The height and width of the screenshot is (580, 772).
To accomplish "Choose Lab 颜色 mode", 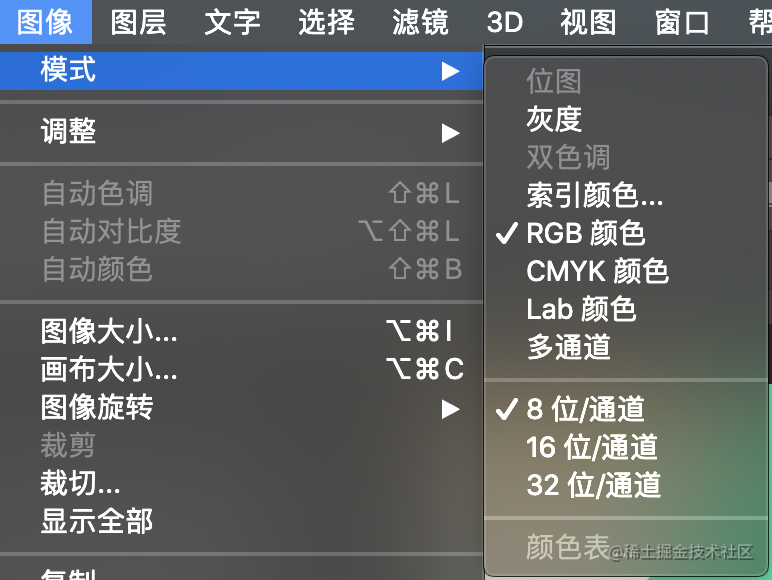I will coord(626,309).
